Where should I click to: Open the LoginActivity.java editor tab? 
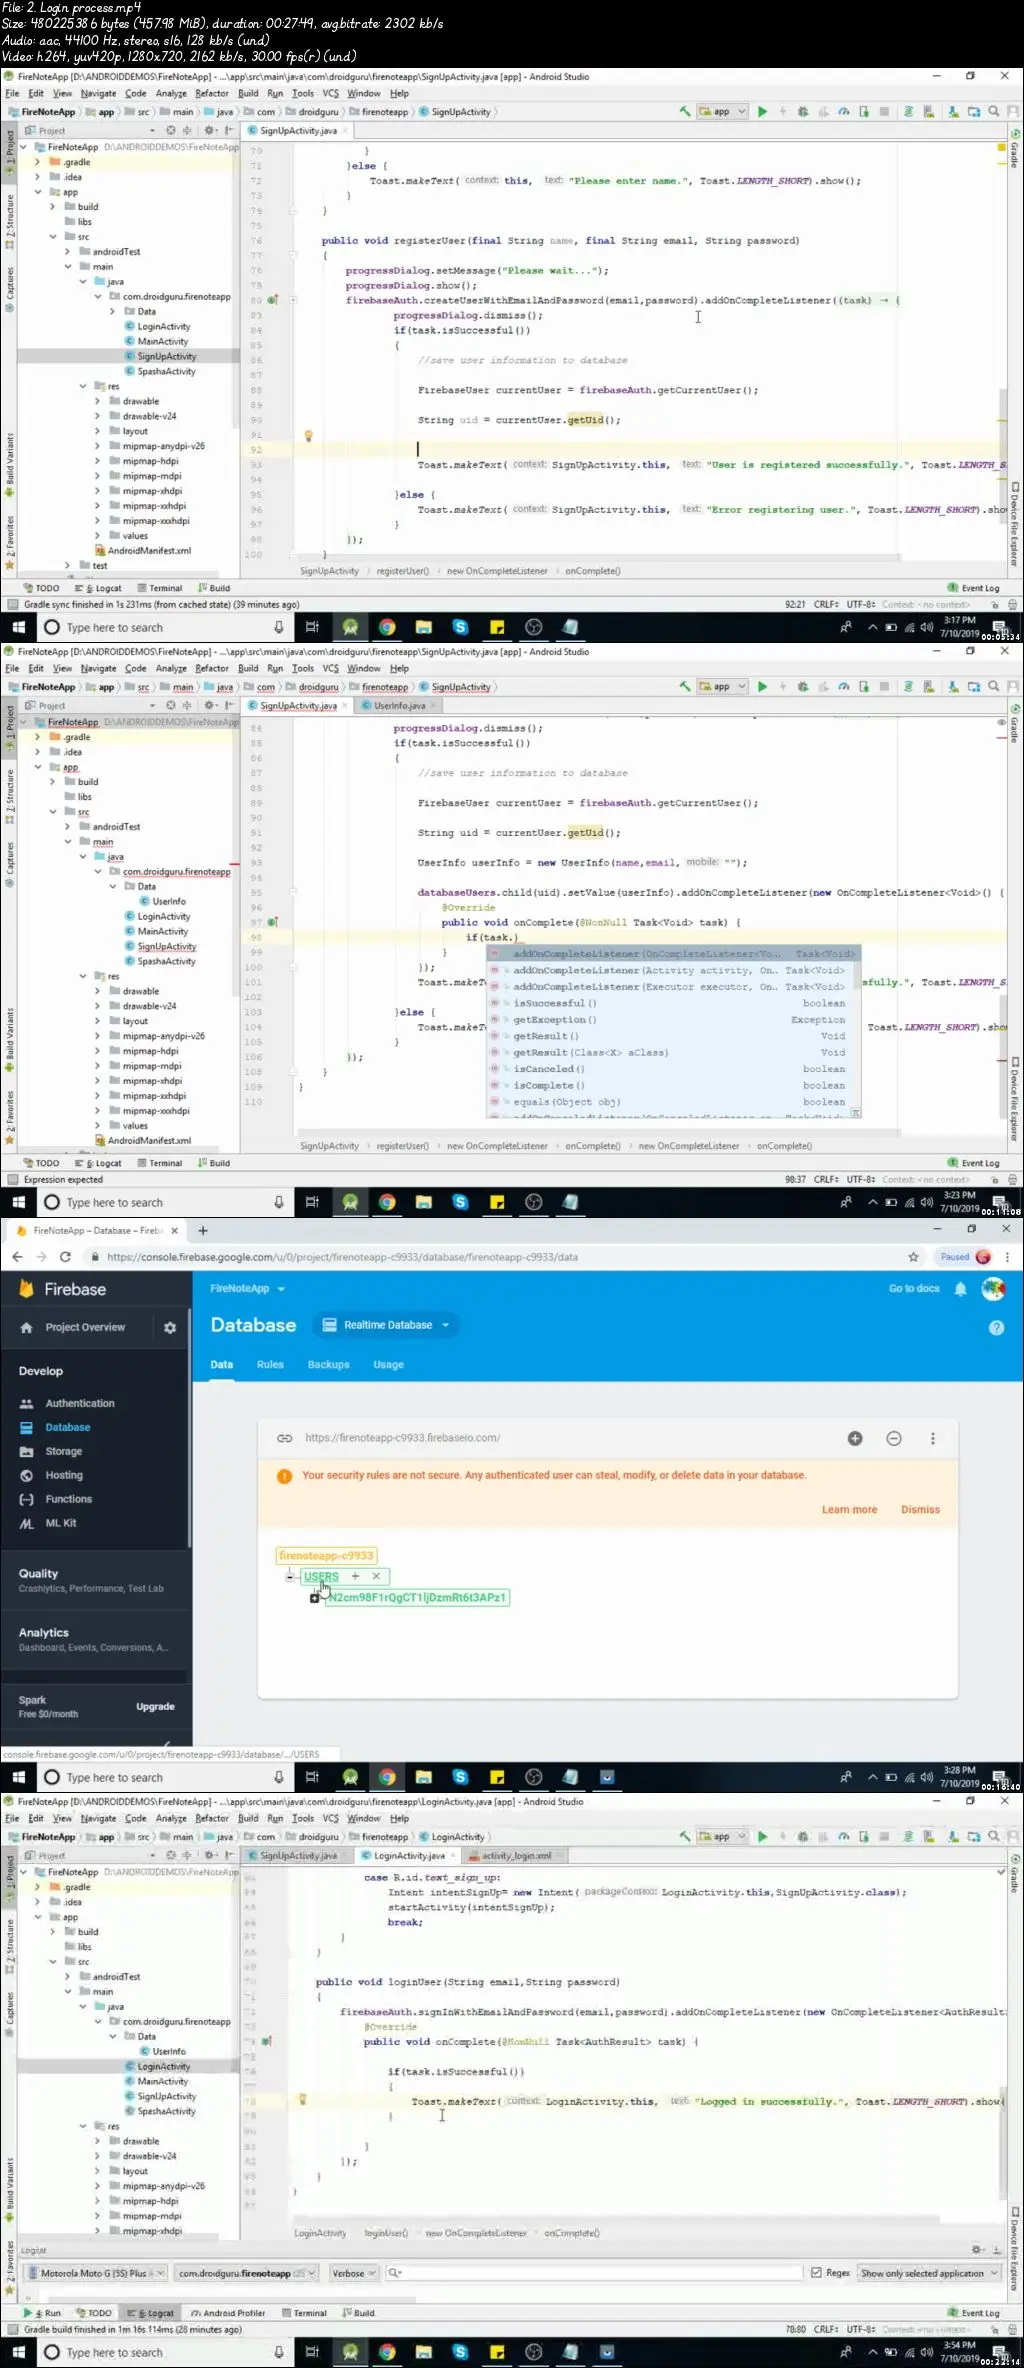(x=409, y=1856)
